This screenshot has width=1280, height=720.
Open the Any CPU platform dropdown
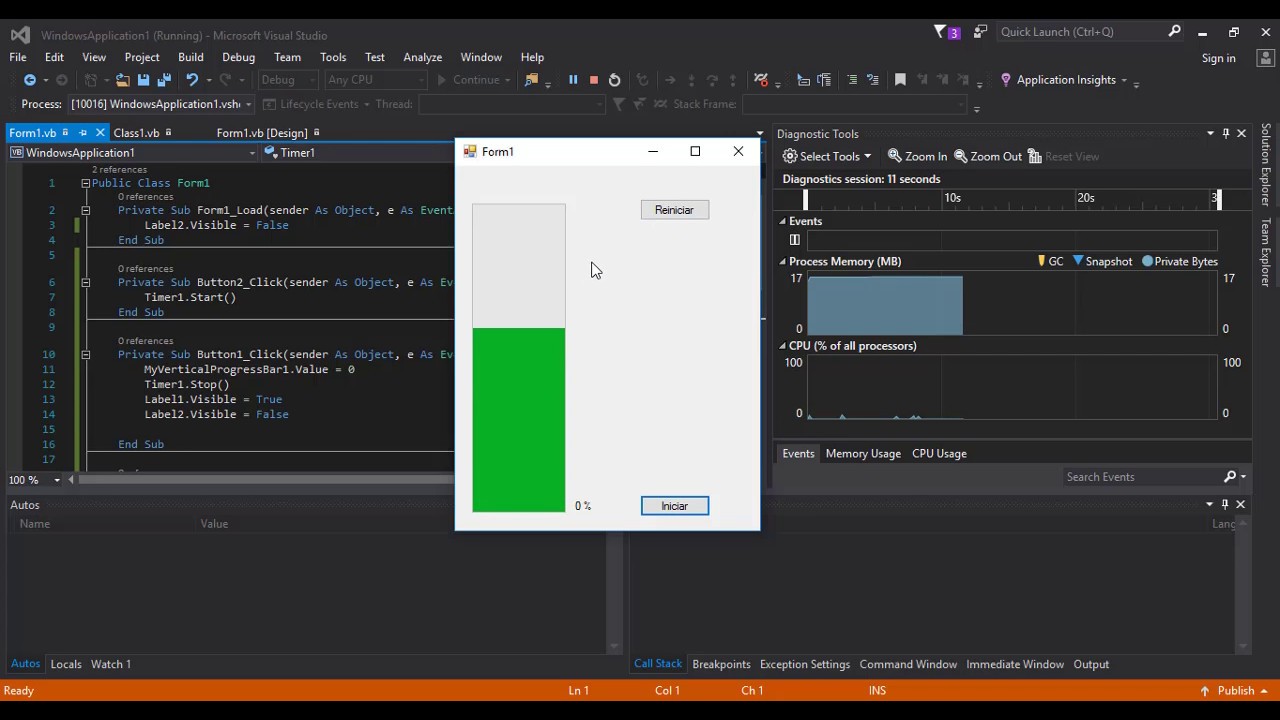click(x=375, y=80)
